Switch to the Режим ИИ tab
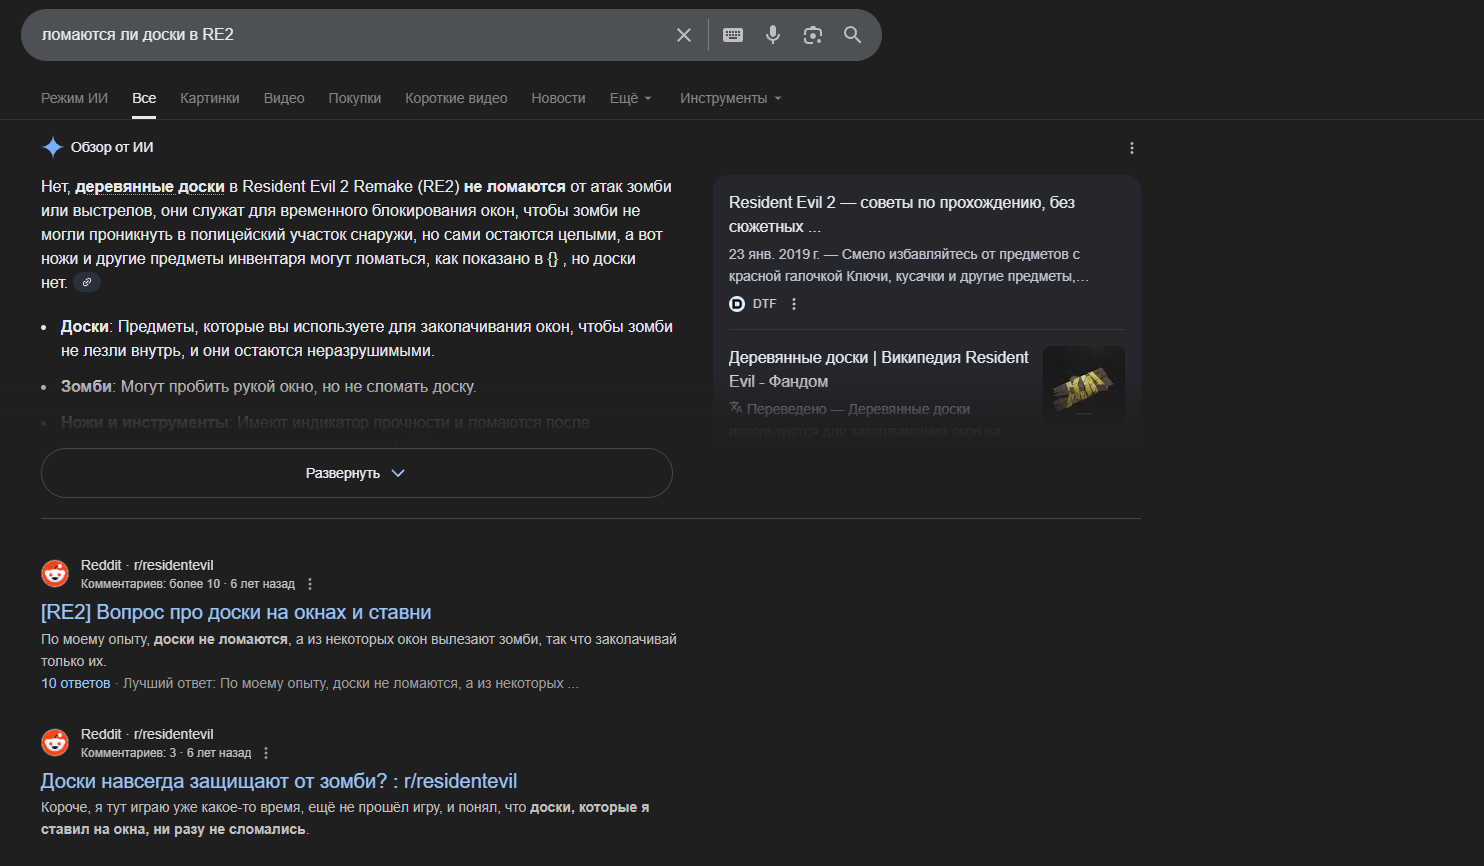This screenshot has height=866, width=1484. (x=74, y=98)
